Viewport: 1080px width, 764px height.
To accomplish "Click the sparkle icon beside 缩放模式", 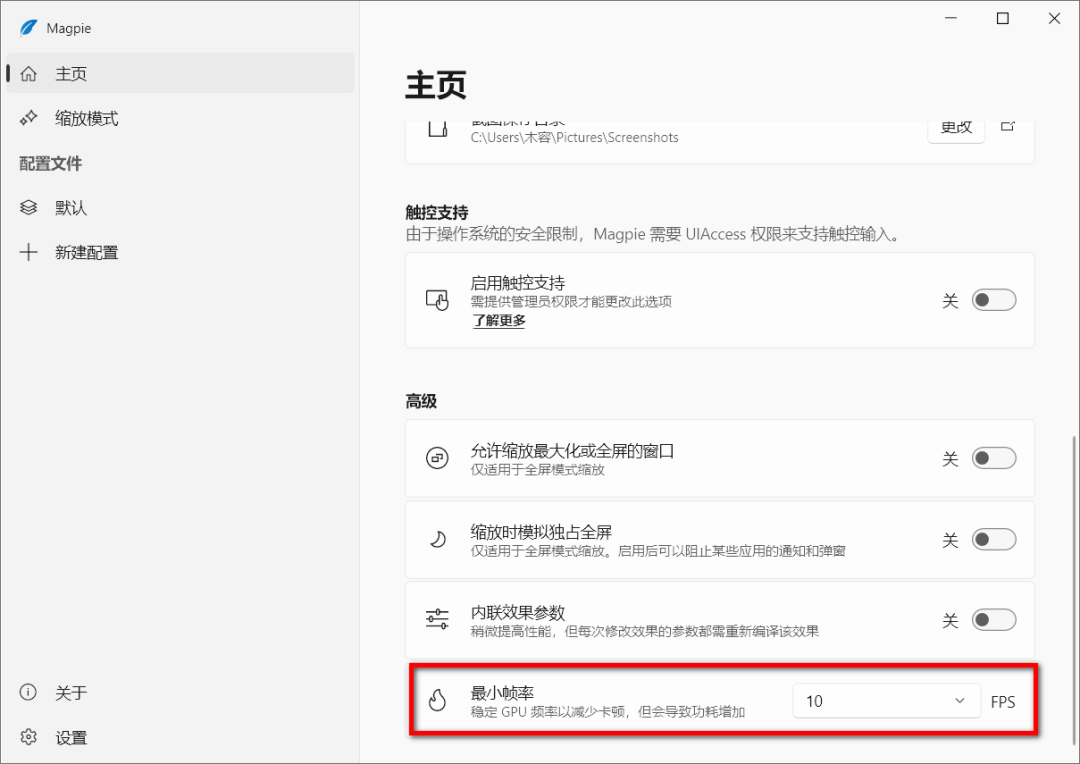I will [29, 118].
